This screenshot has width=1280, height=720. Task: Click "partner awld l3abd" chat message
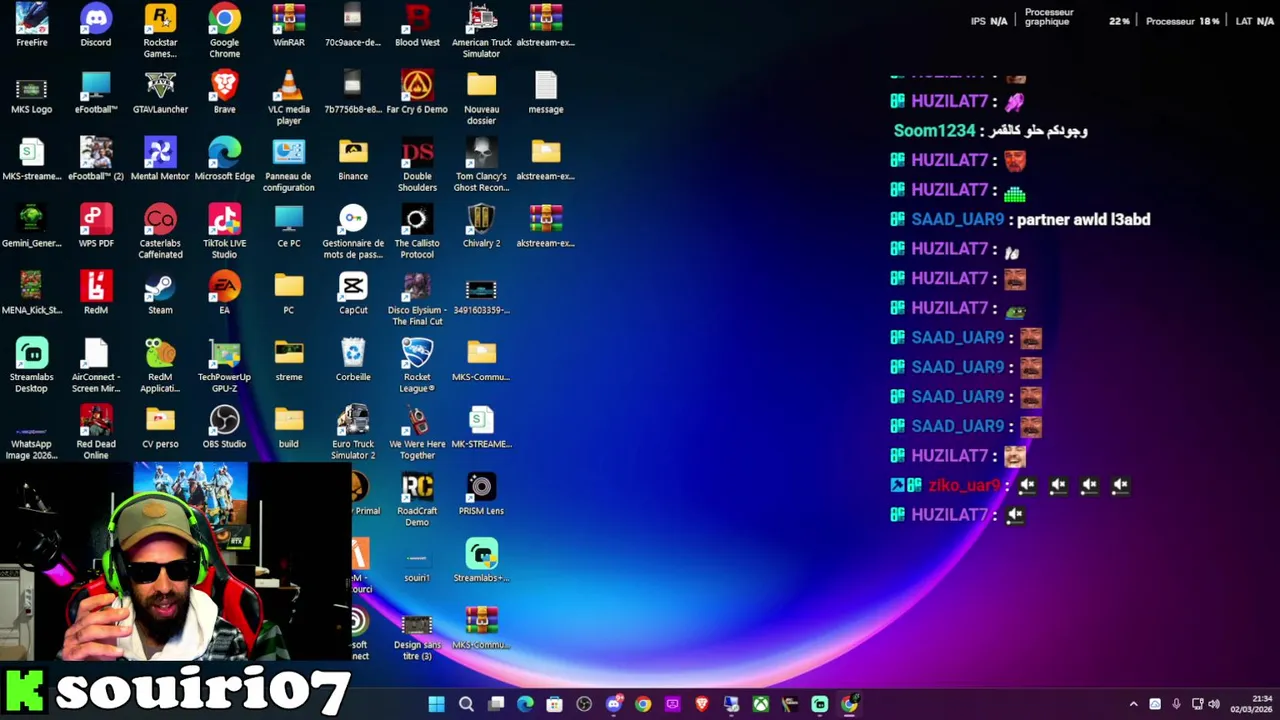coord(1083,220)
